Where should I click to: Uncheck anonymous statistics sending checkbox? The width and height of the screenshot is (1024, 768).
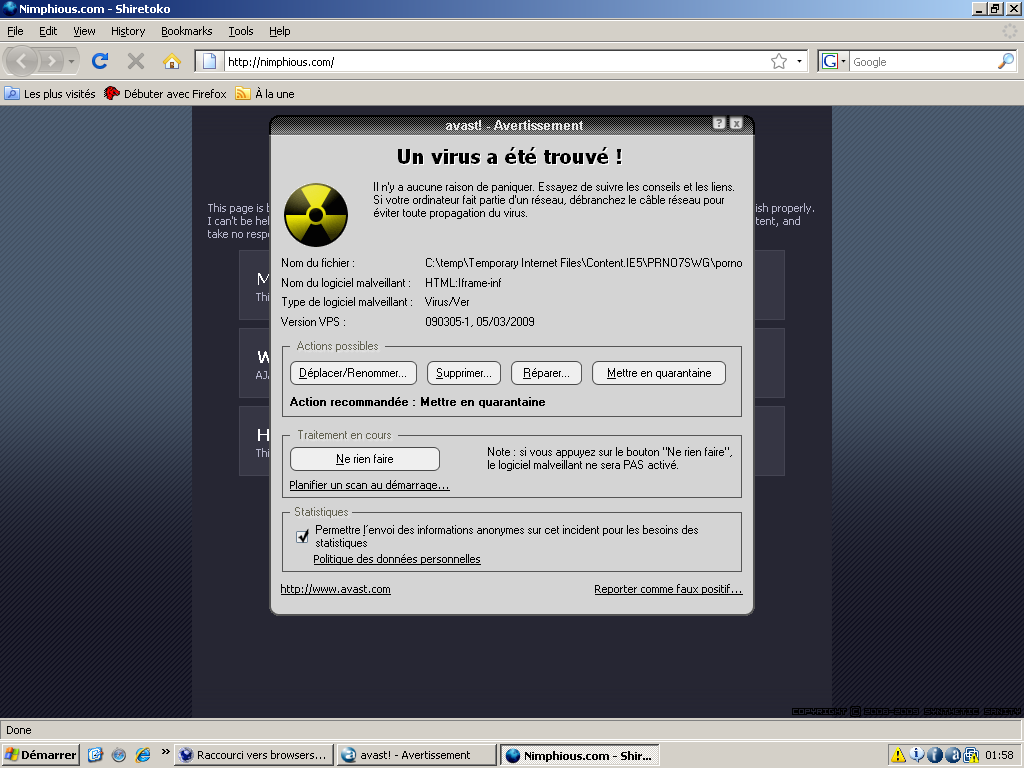pyautogui.click(x=302, y=536)
